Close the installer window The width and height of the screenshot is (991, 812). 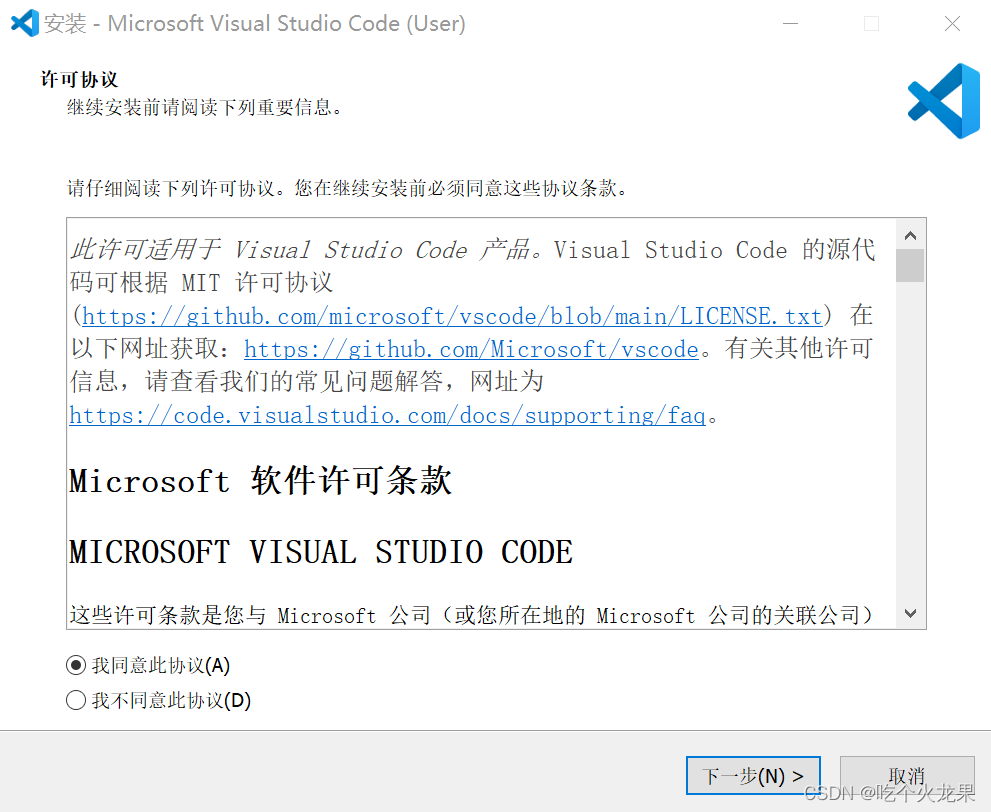(952, 23)
